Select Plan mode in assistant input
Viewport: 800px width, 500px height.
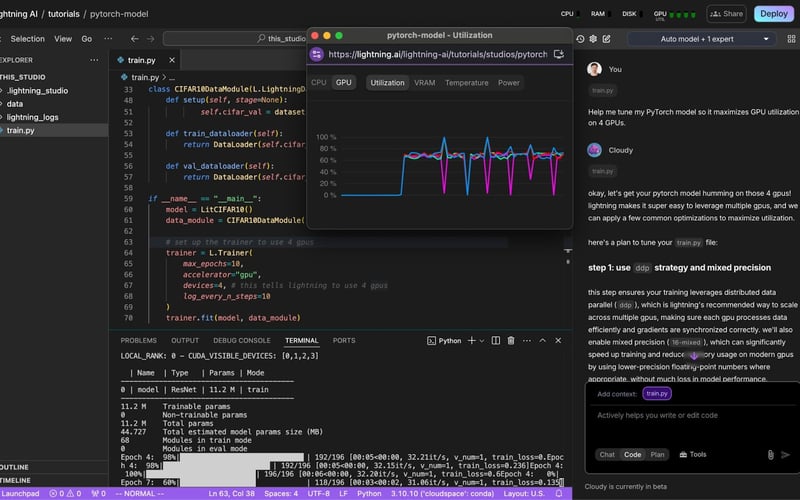click(657, 455)
